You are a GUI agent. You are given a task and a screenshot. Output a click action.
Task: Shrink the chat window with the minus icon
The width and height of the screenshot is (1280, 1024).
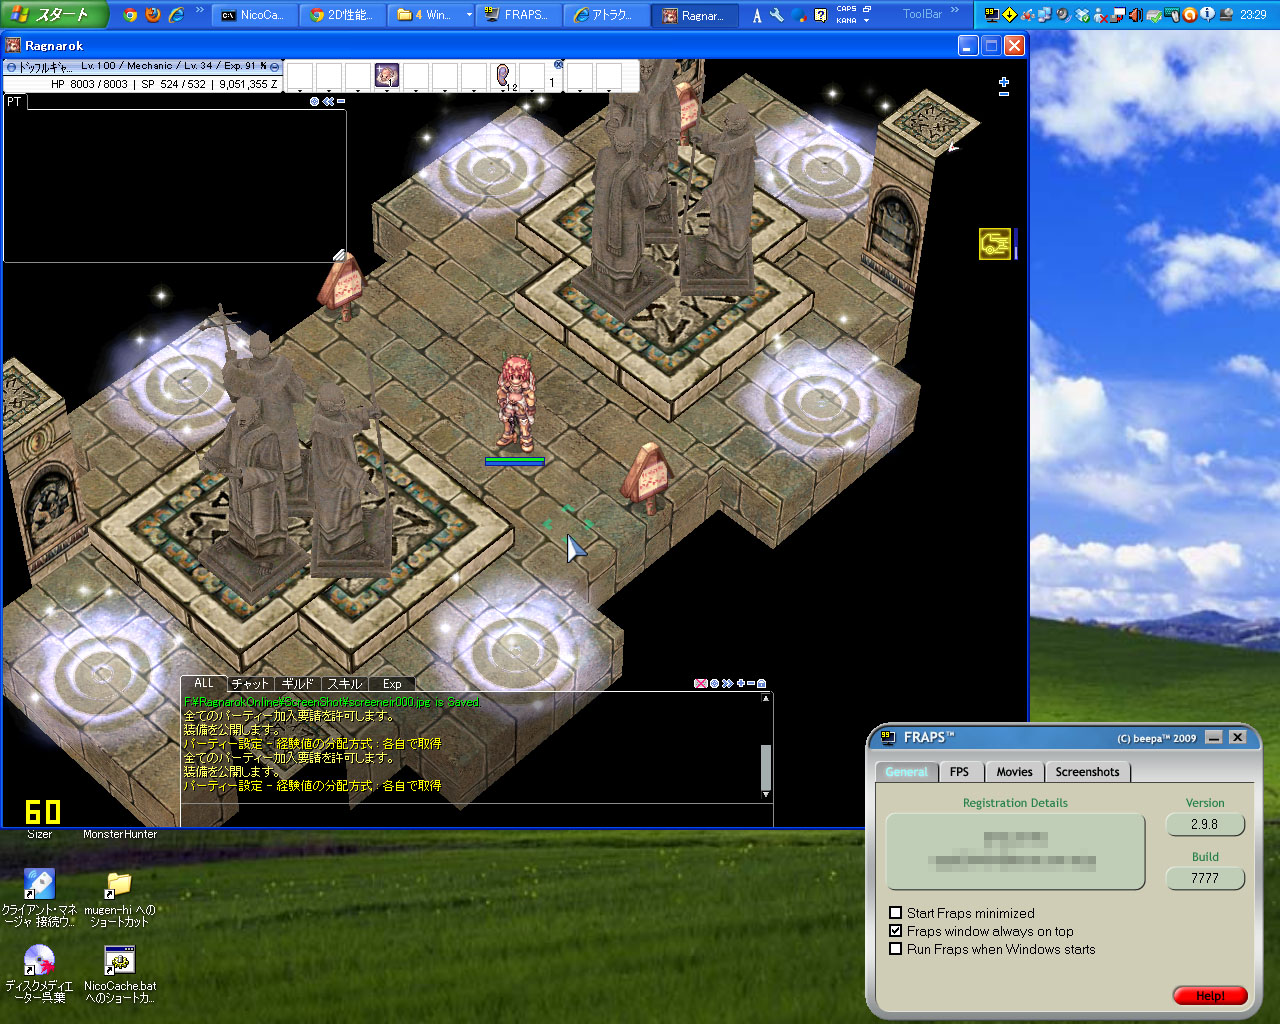pos(751,684)
